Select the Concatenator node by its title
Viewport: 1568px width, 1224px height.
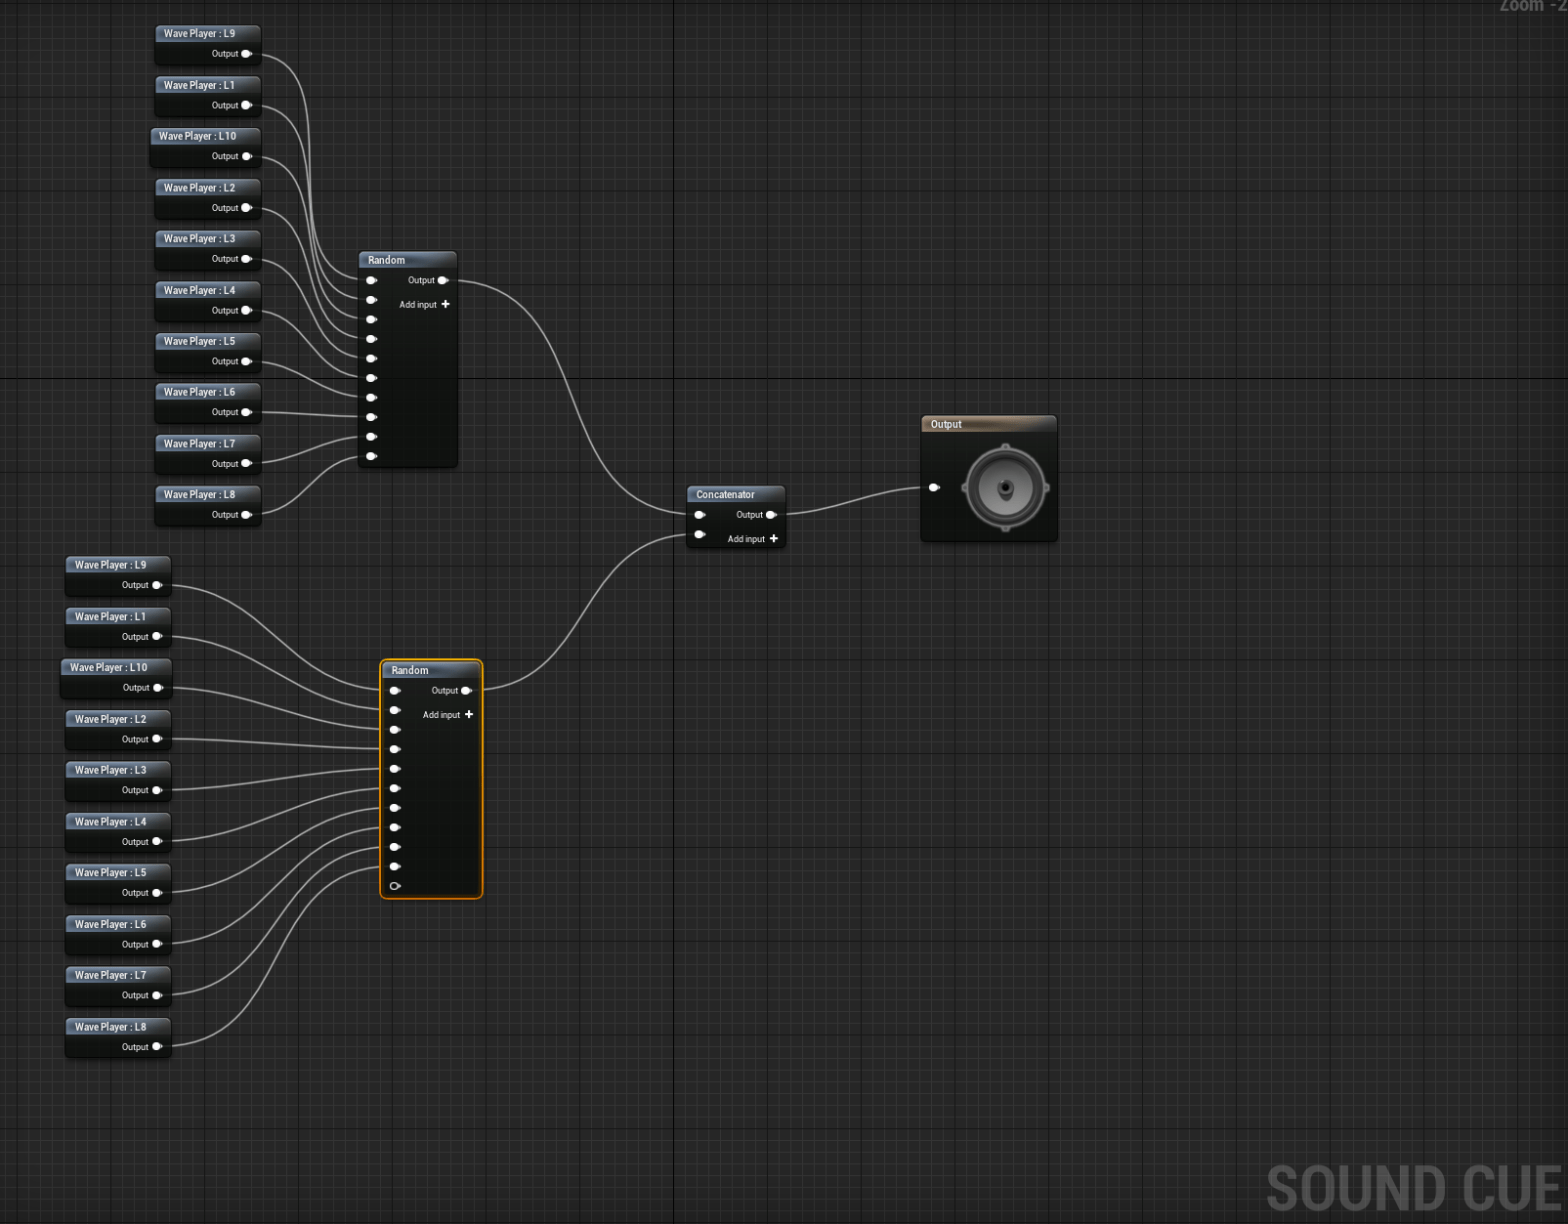[726, 495]
